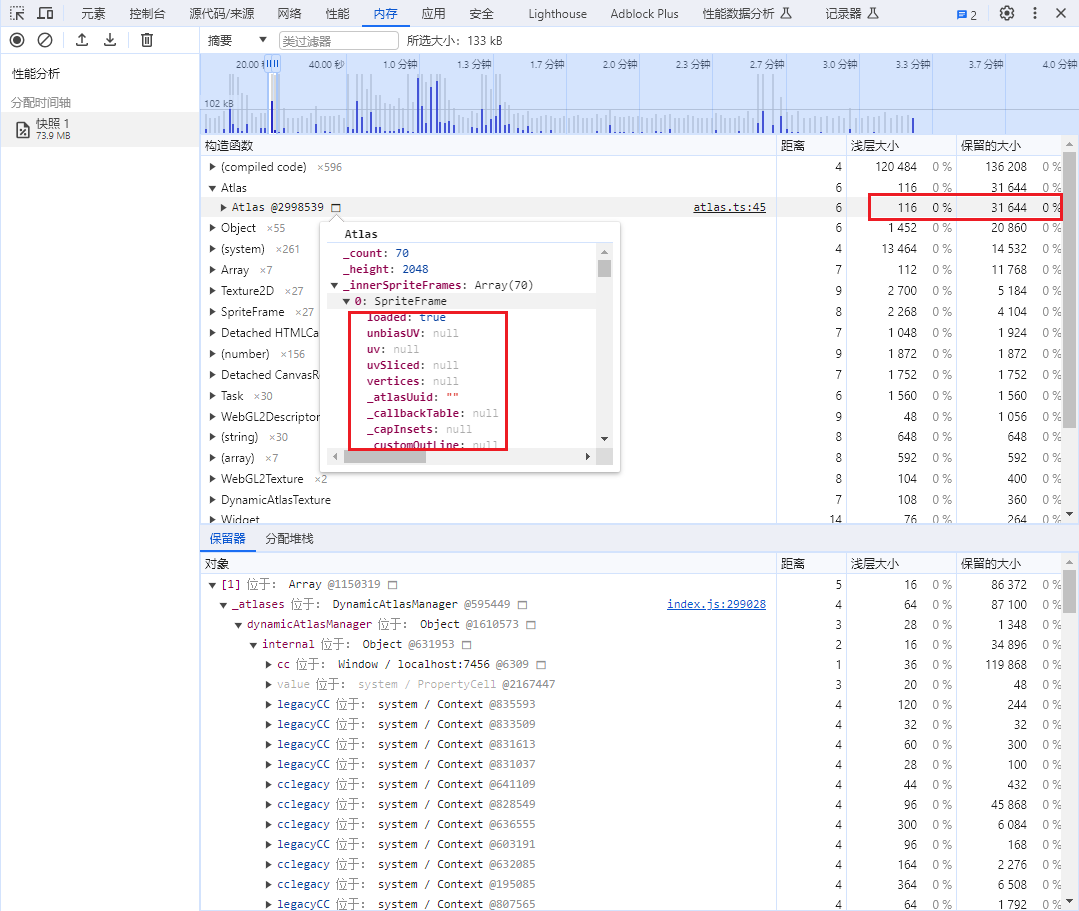
Task: Switch to the 网络 tab
Action: point(289,14)
